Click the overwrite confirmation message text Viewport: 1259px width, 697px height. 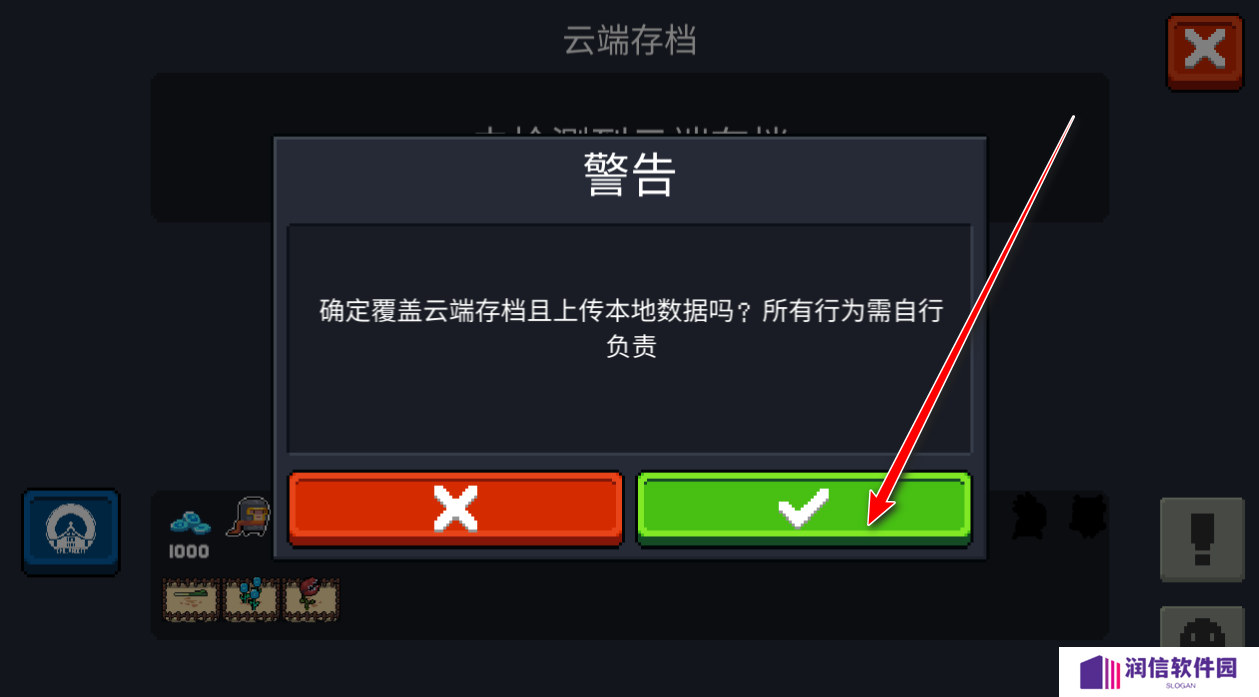click(631, 328)
